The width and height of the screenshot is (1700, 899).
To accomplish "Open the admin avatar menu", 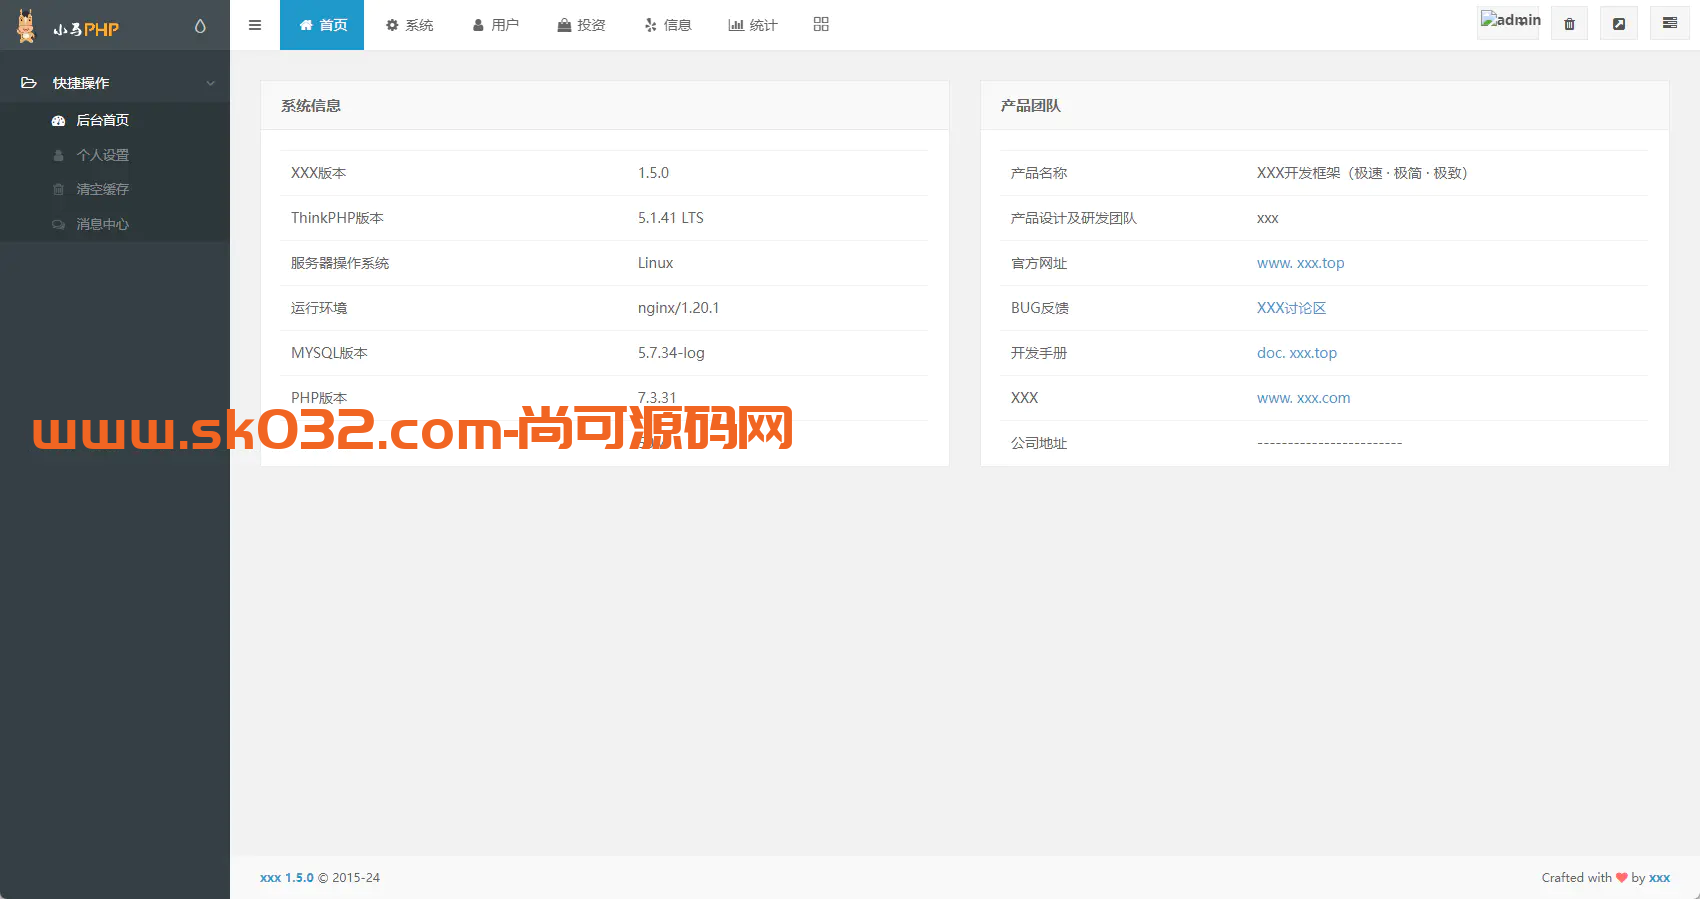I will pos(1508,23).
